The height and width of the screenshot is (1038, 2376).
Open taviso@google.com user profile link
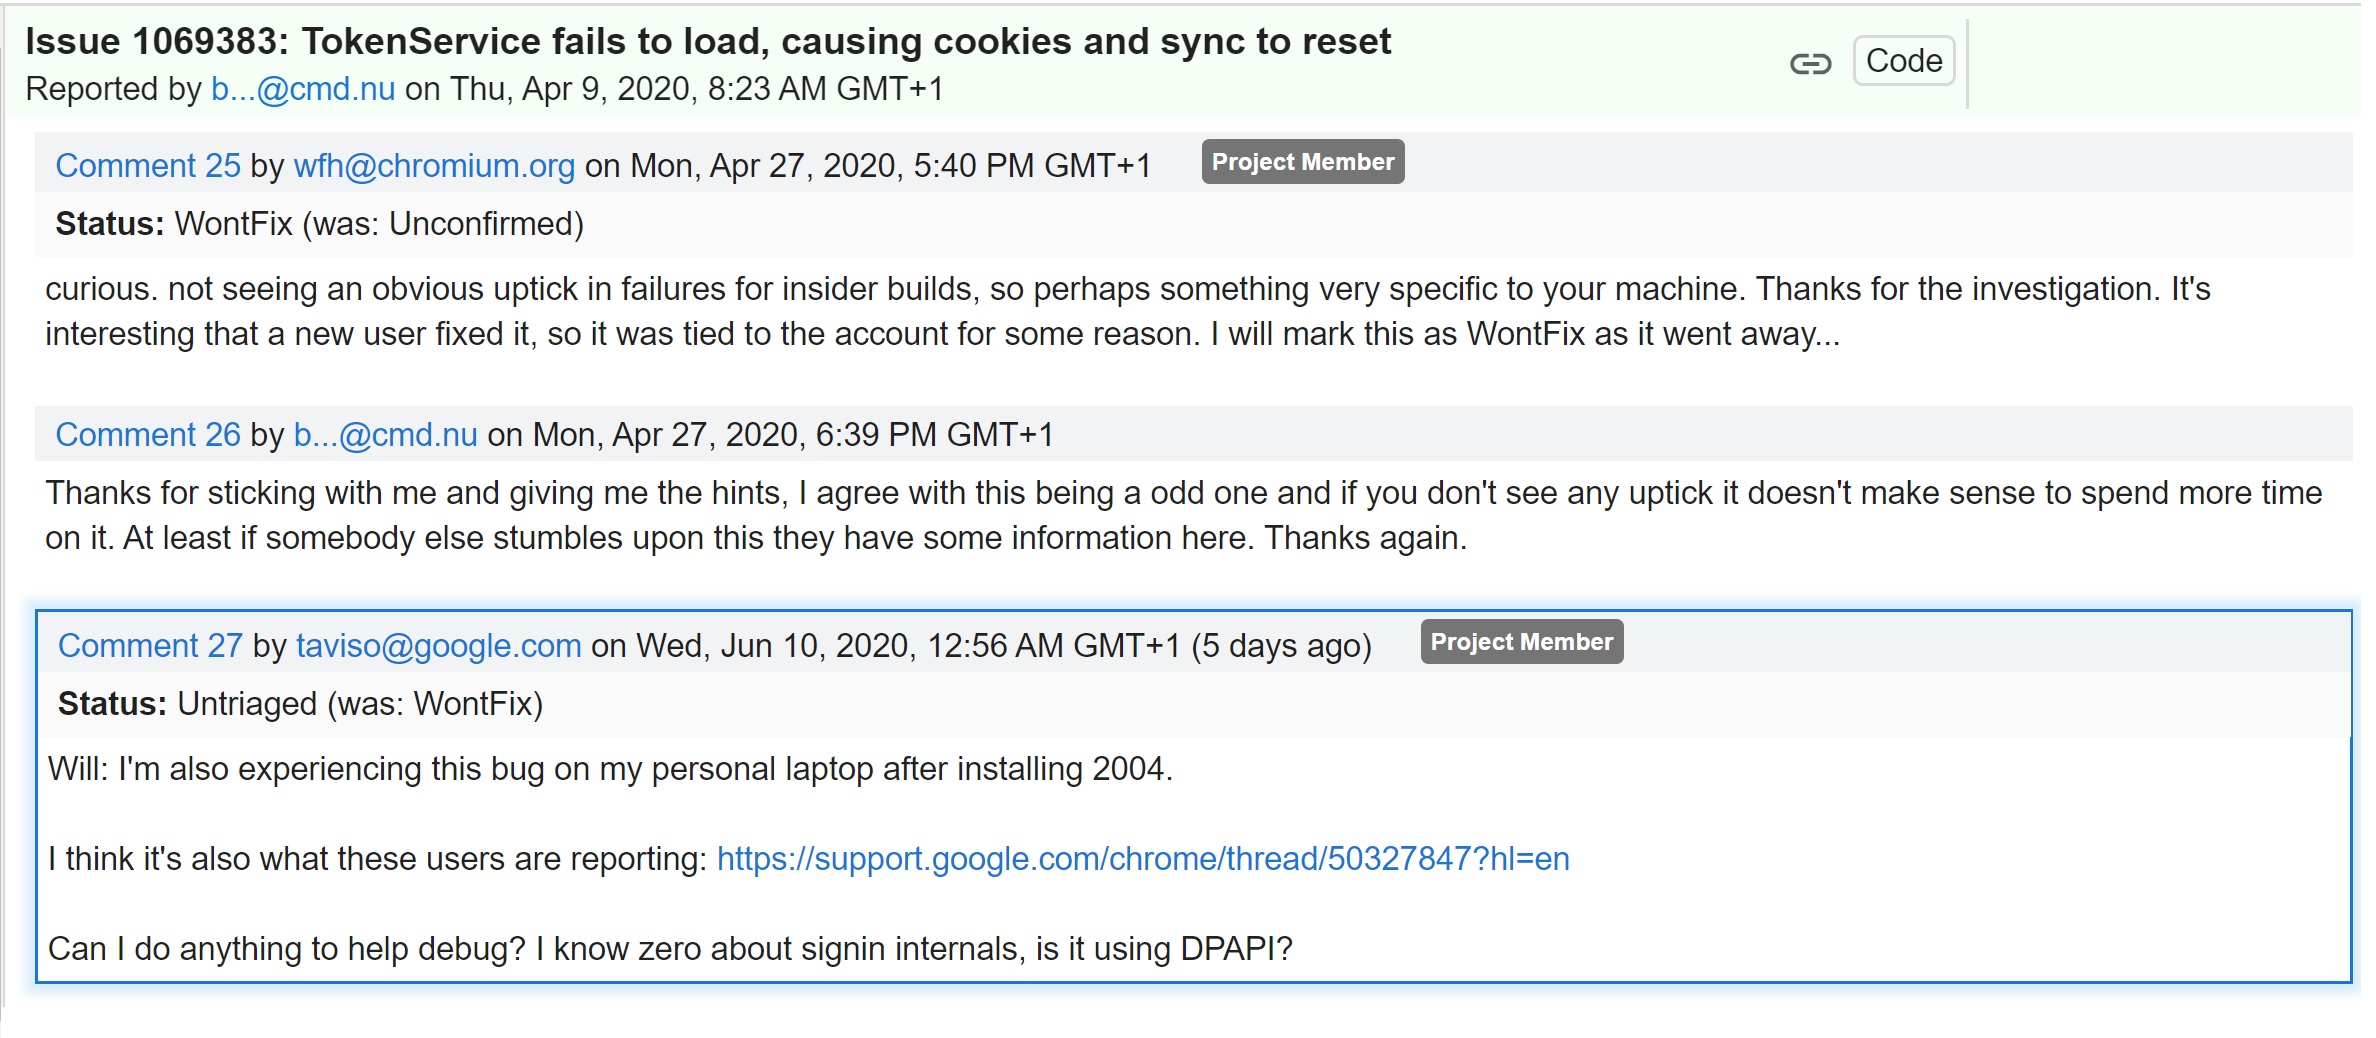pos(439,645)
